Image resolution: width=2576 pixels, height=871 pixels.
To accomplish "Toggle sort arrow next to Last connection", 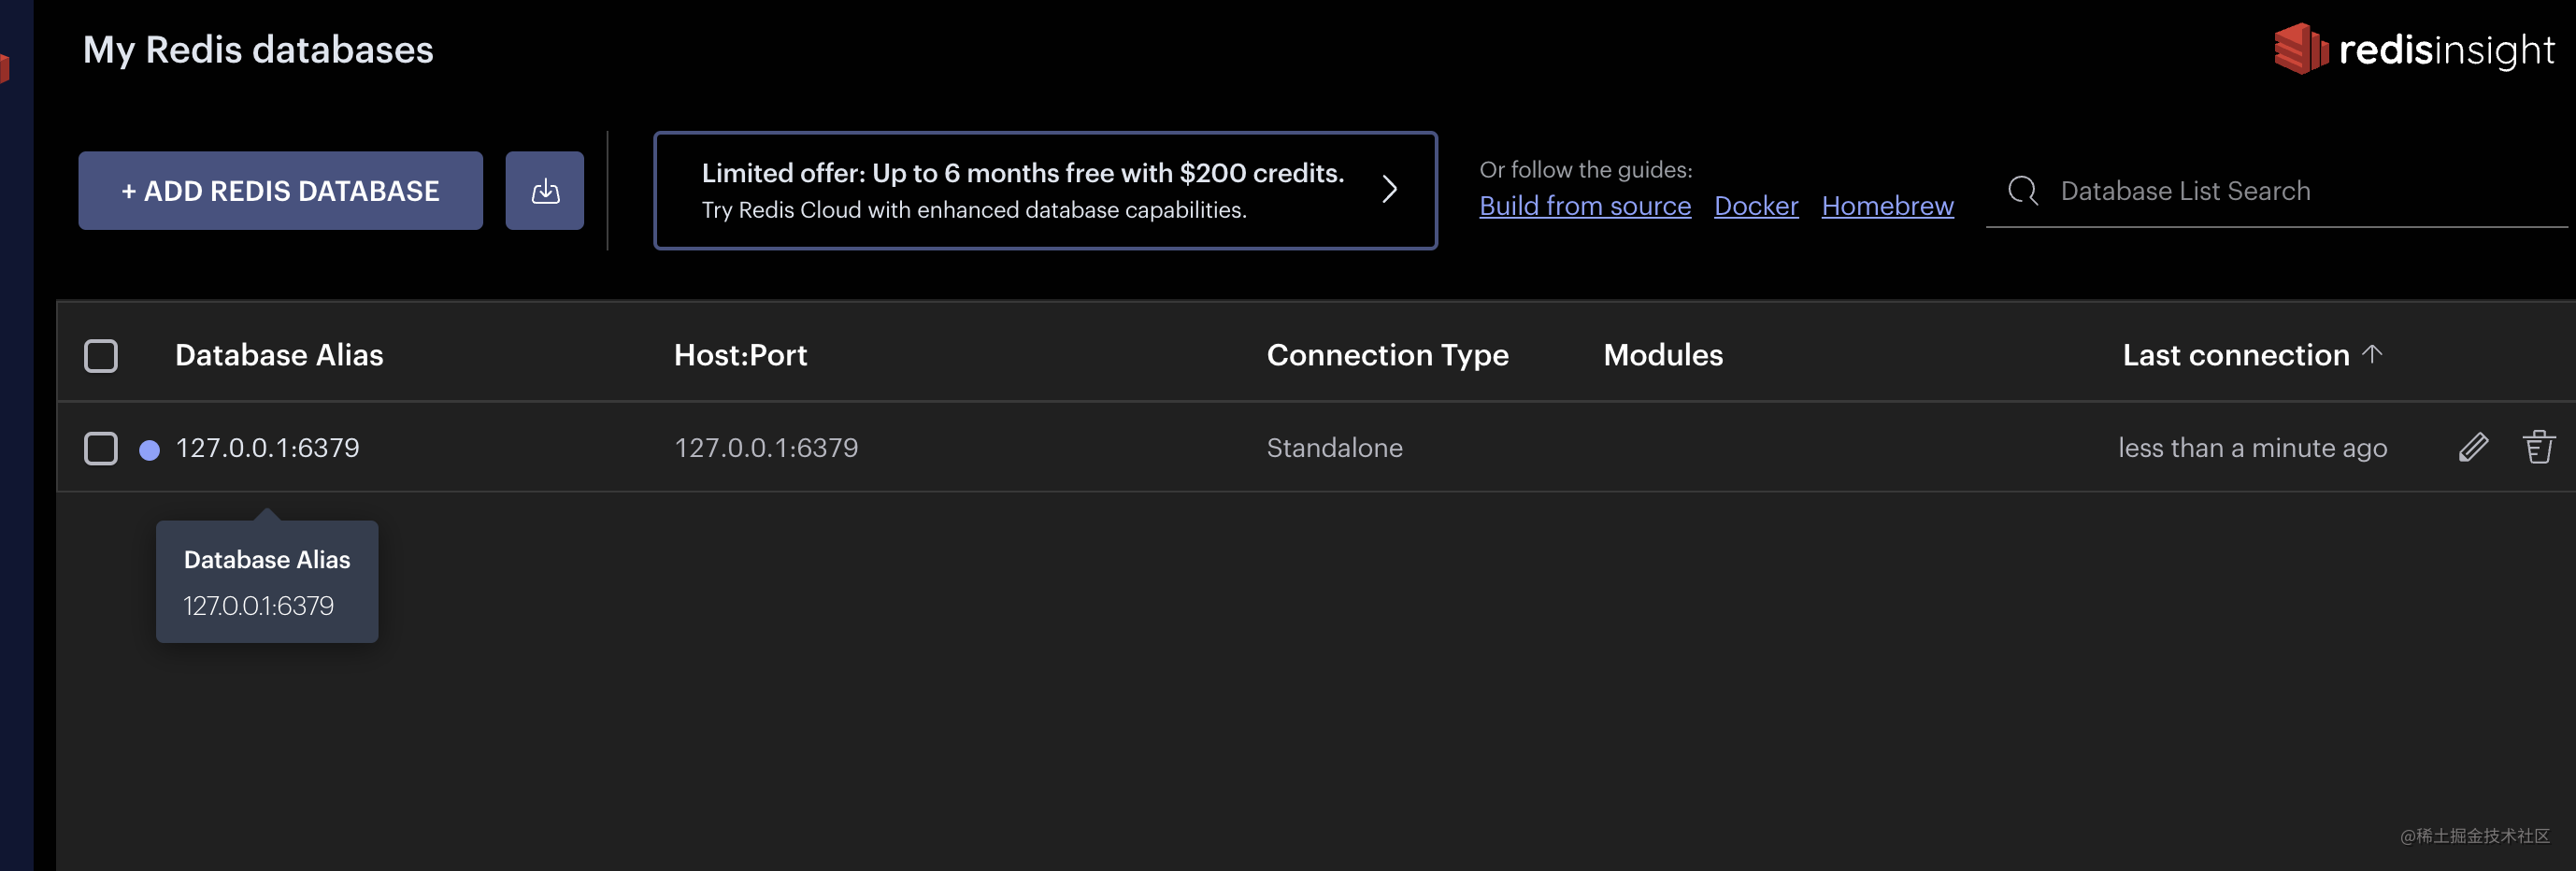I will (2372, 354).
